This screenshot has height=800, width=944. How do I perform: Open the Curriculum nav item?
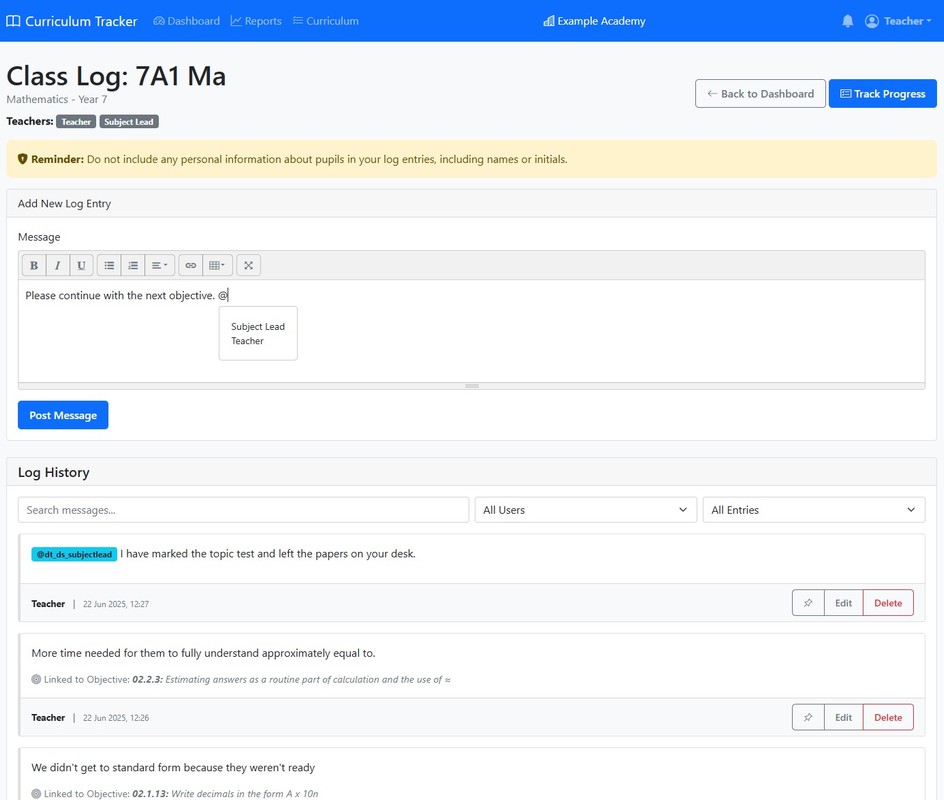326,21
